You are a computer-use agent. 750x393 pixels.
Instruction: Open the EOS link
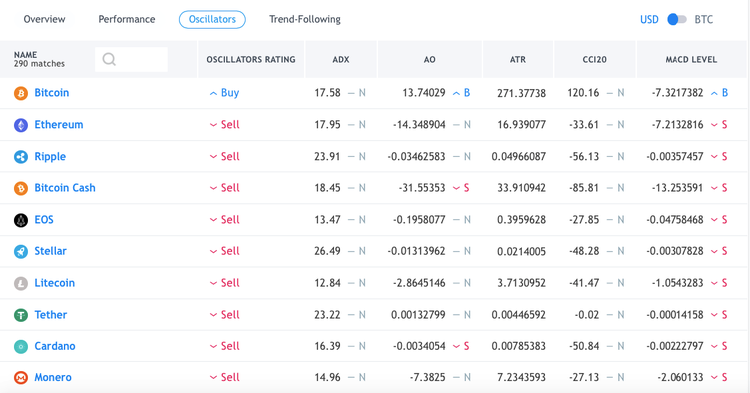(x=44, y=220)
